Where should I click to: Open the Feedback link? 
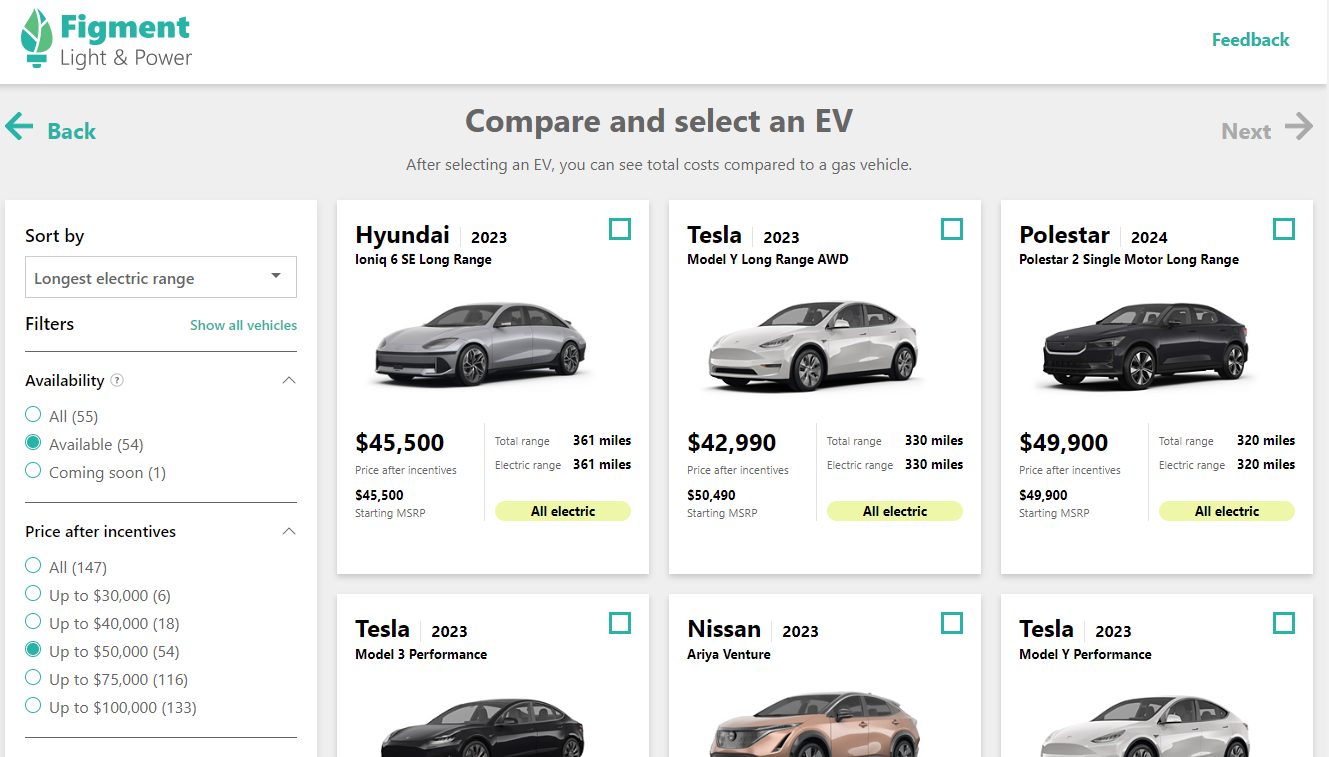1250,40
